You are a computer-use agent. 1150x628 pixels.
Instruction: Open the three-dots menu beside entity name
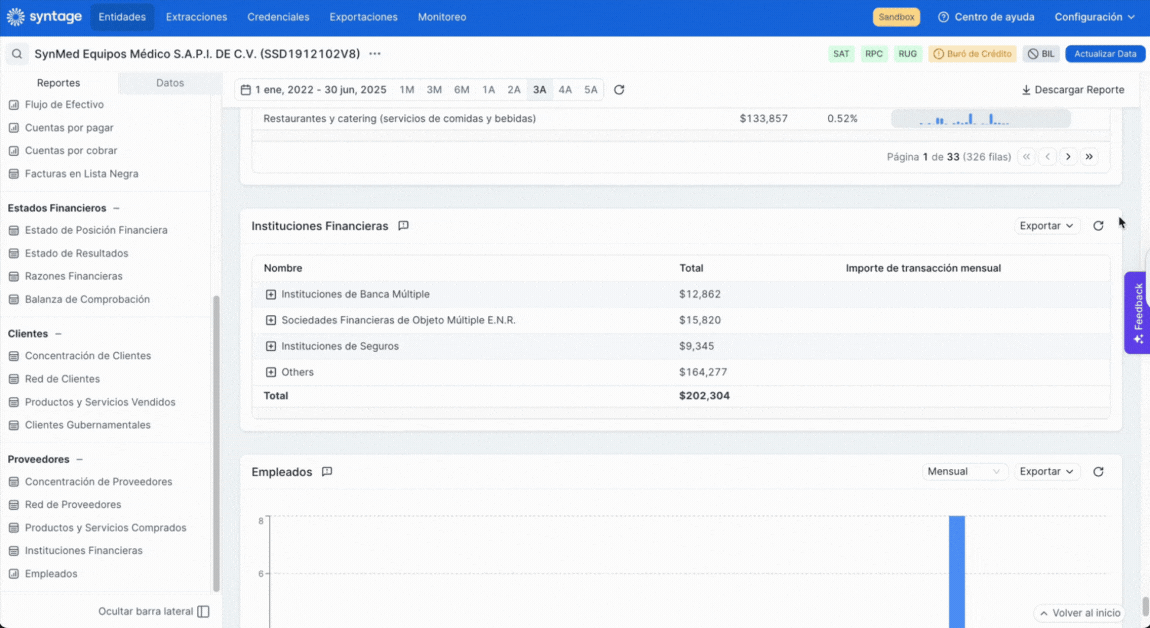(x=375, y=54)
